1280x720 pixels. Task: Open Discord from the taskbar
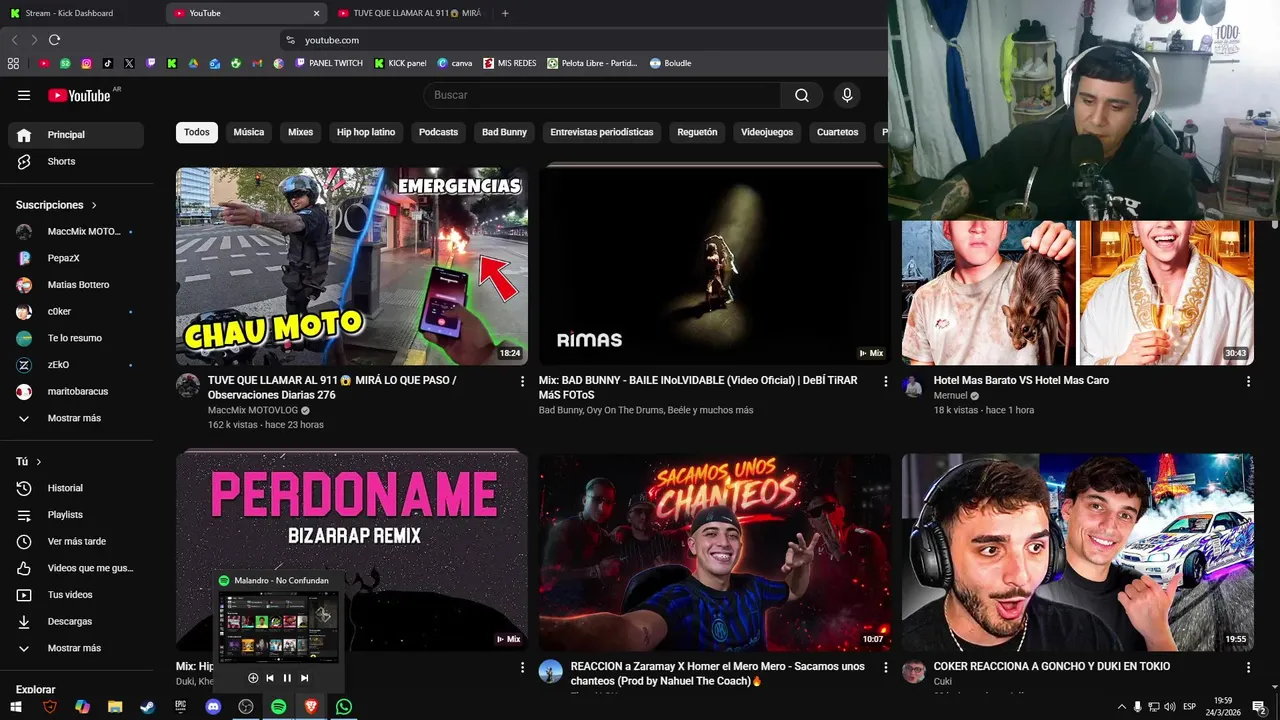(x=213, y=706)
